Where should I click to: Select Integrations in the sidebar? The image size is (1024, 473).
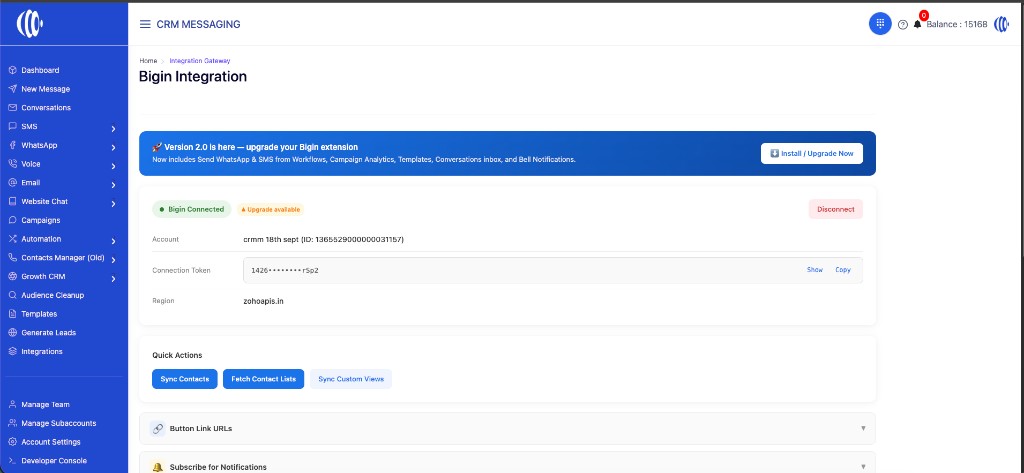(x=42, y=351)
